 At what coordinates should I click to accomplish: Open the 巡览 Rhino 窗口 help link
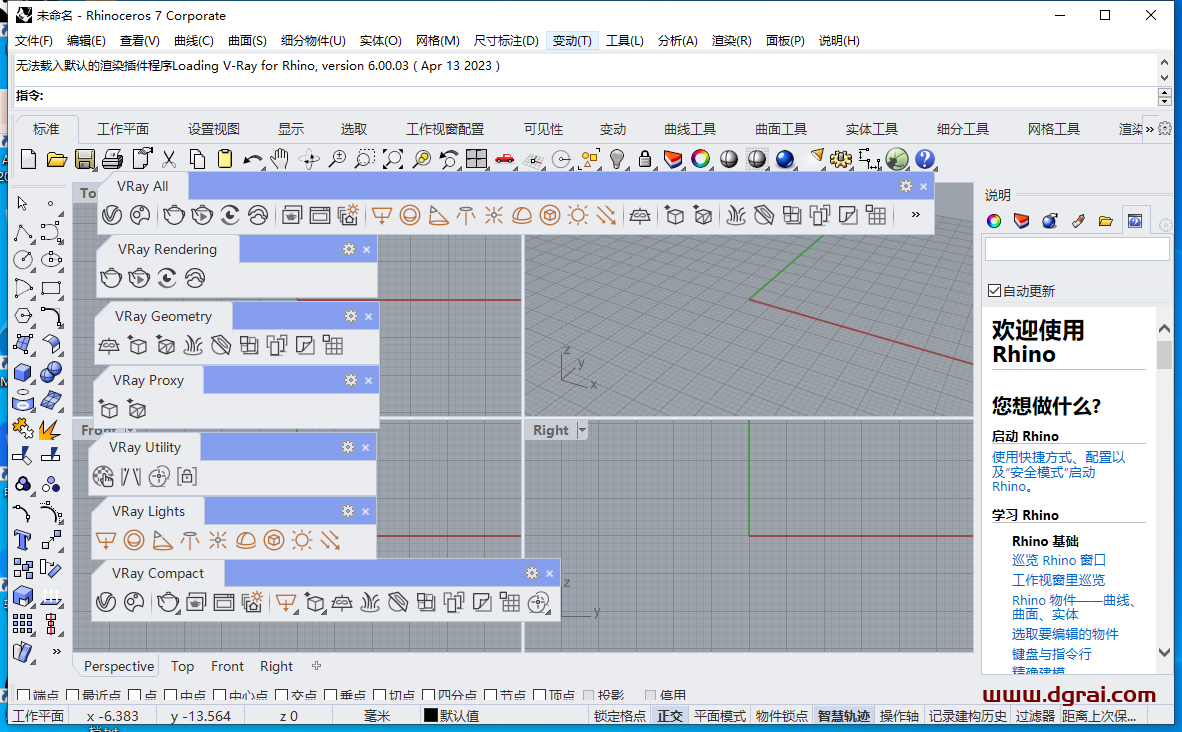tap(1058, 560)
